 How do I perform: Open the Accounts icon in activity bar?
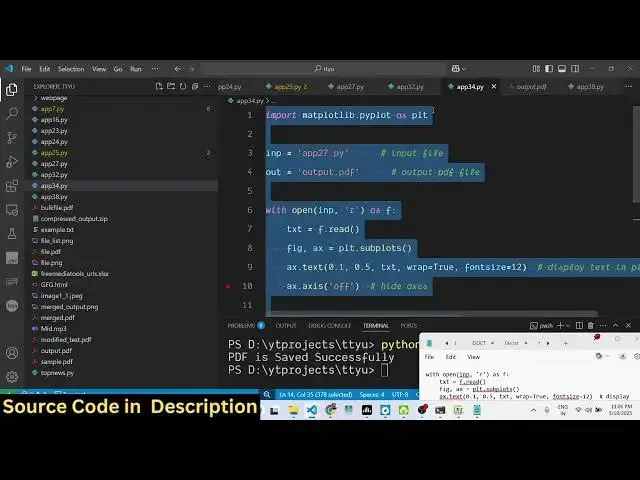(x=12, y=353)
